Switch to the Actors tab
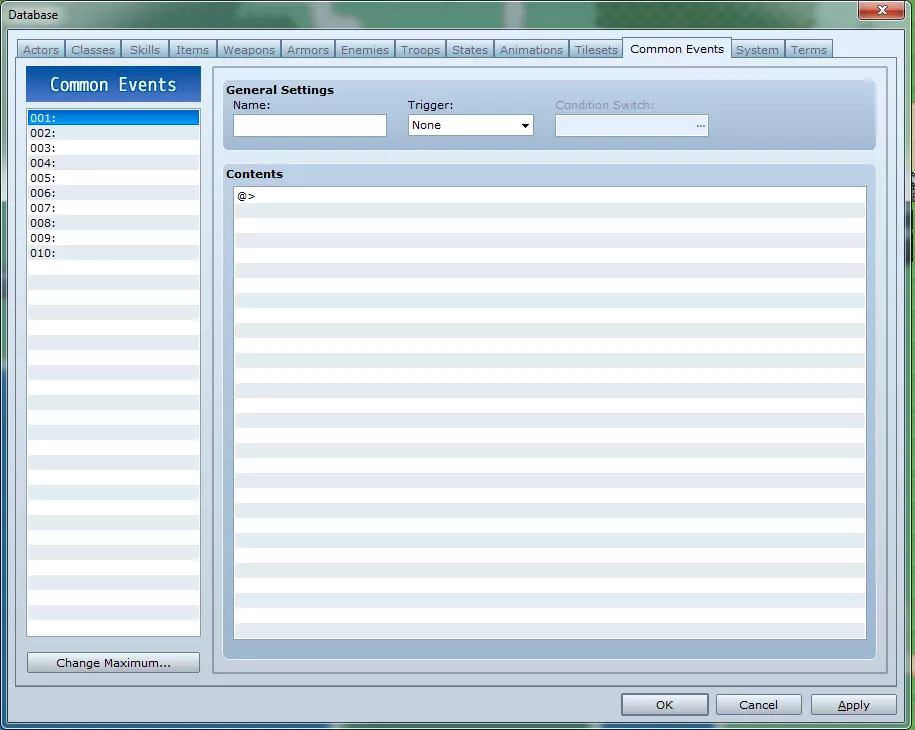 (41, 50)
